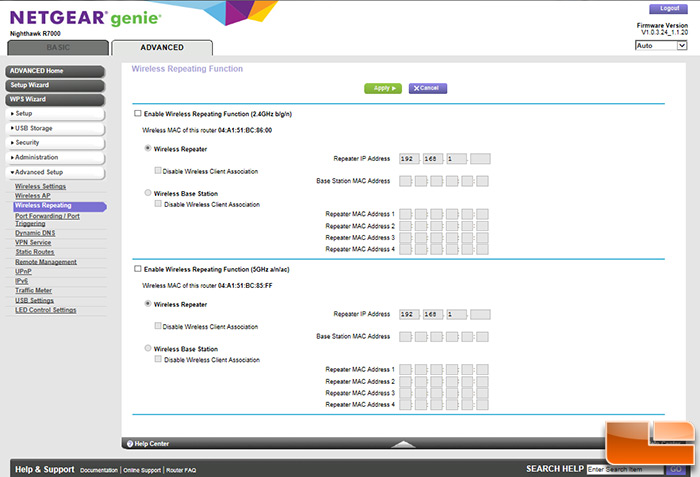Toggle Disable Wireless Client Association under 5GHz Repeater

pyautogui.click(x=158, y=326)
